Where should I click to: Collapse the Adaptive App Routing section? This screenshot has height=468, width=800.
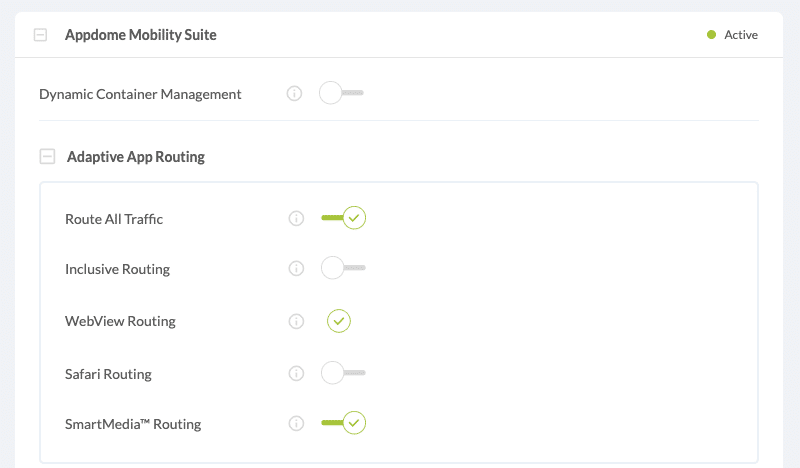(x=47, y=157)
